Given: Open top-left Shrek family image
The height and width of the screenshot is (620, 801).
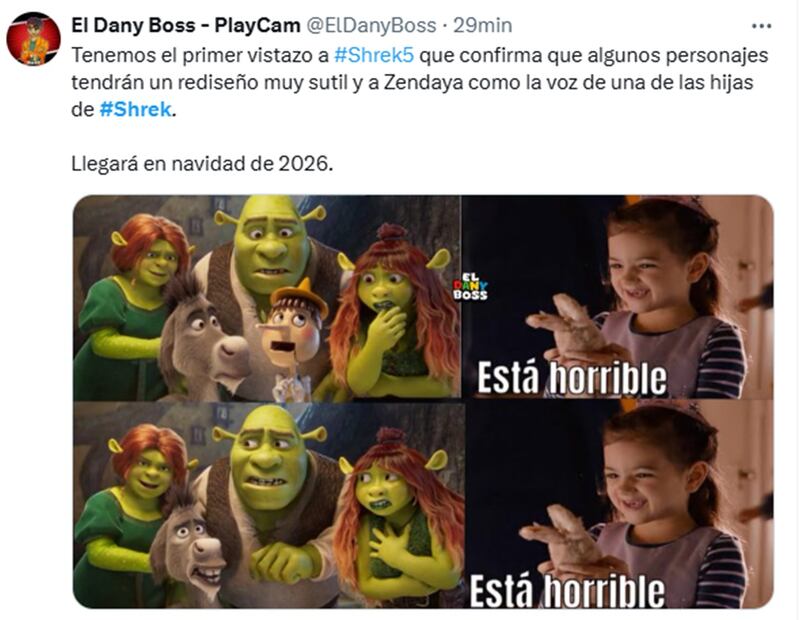Looking at the screenshot, I should coord(267,298).
